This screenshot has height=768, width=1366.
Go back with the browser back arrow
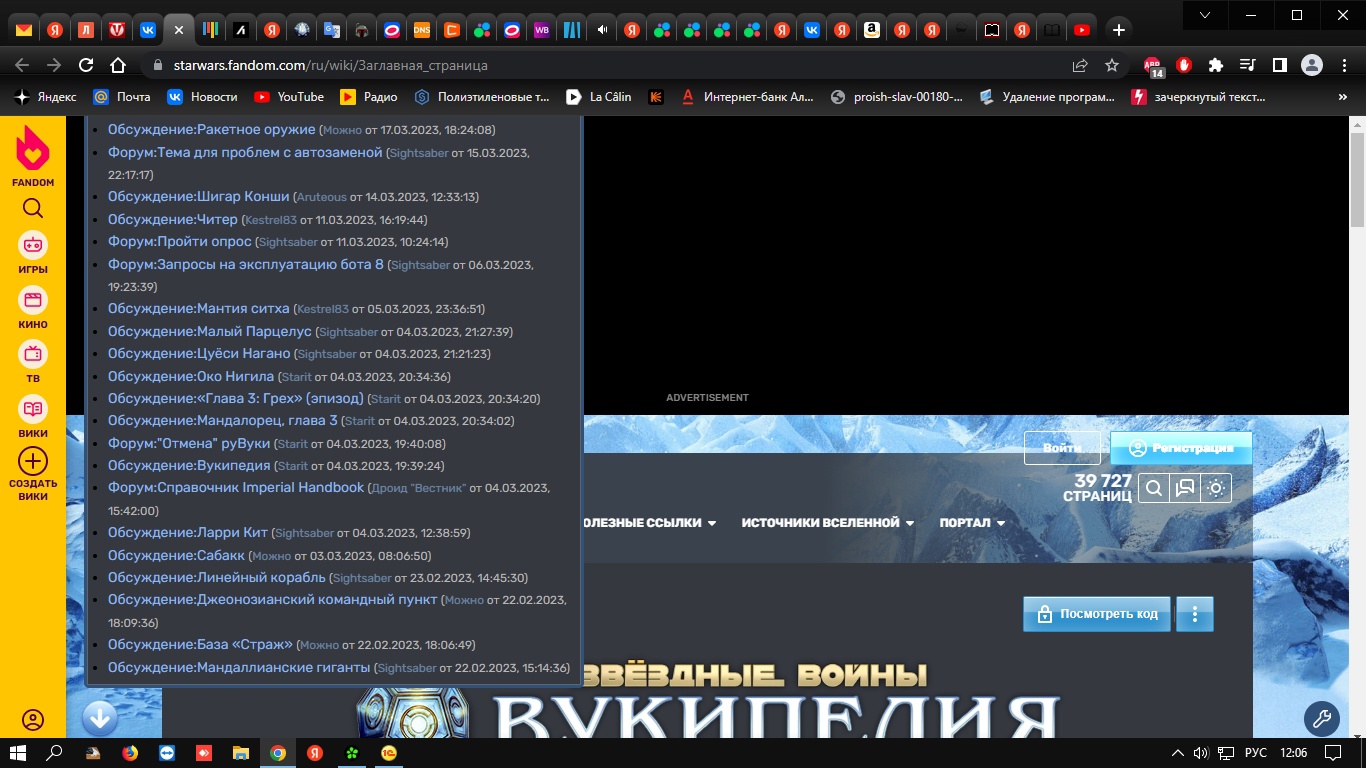click(22, 65)
